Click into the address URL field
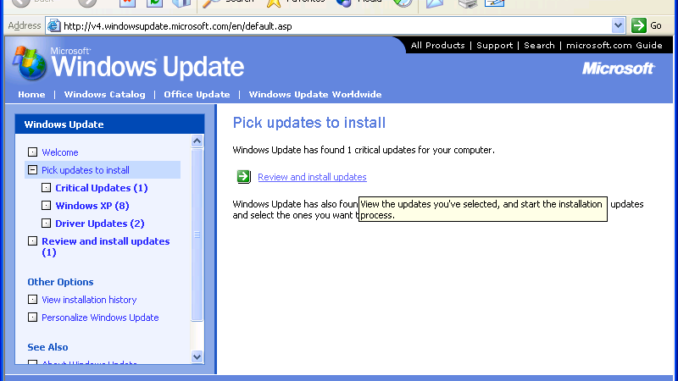This screenshot has width=678, height=381. click(x=337, y=26)
